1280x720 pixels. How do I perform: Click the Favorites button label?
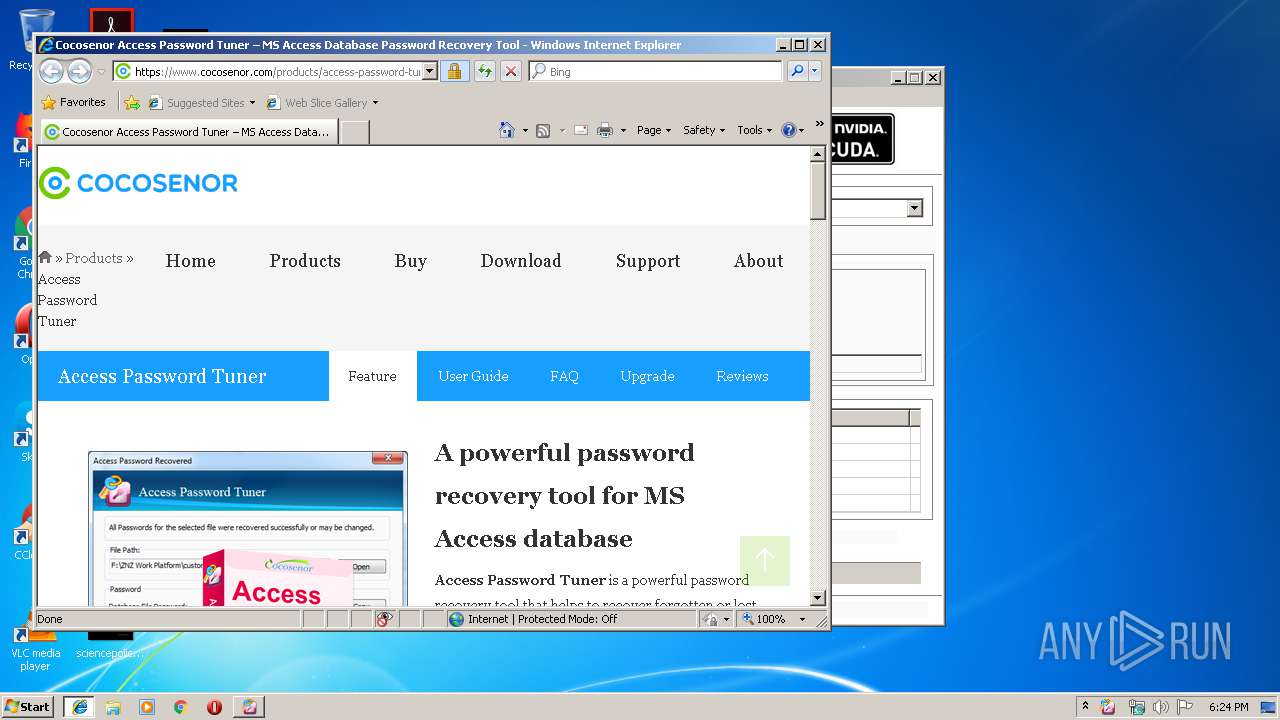[83, 102]
